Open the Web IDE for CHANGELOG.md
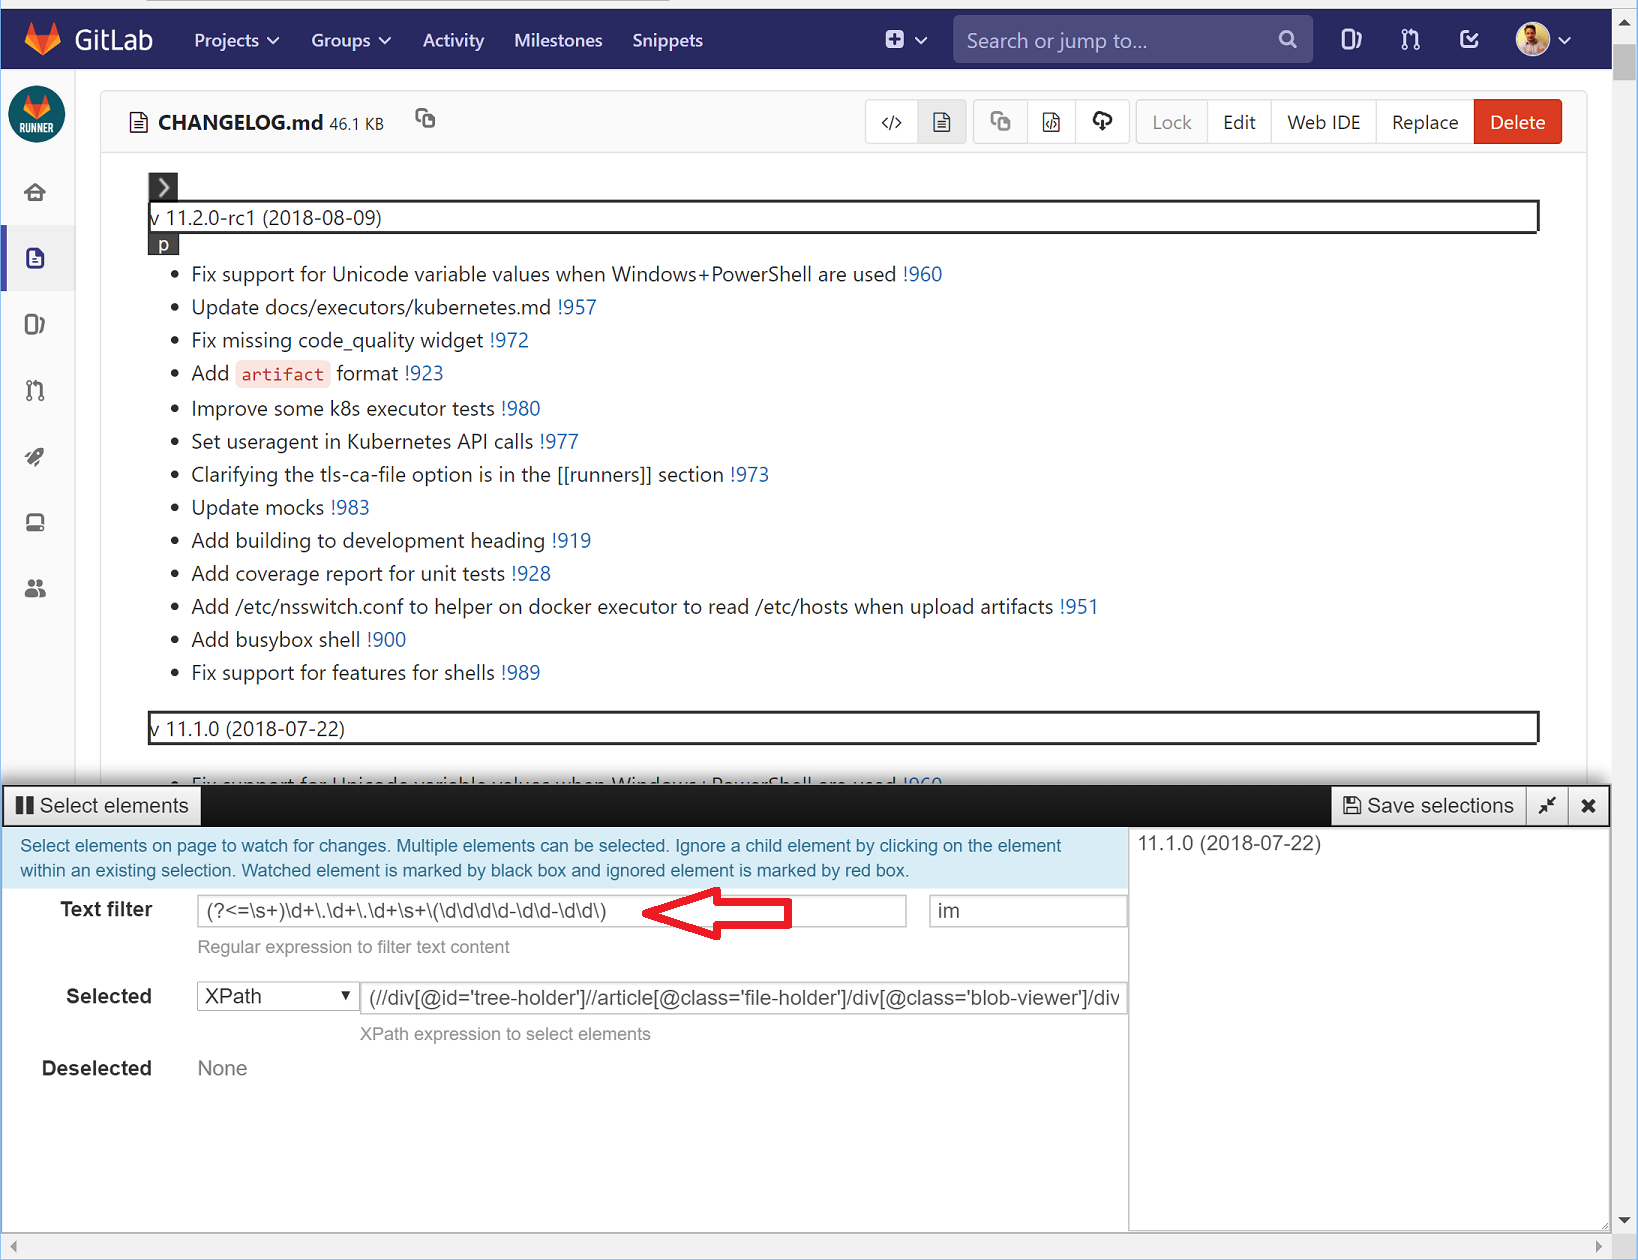 pyautogui.click(x=1322, y=121)
